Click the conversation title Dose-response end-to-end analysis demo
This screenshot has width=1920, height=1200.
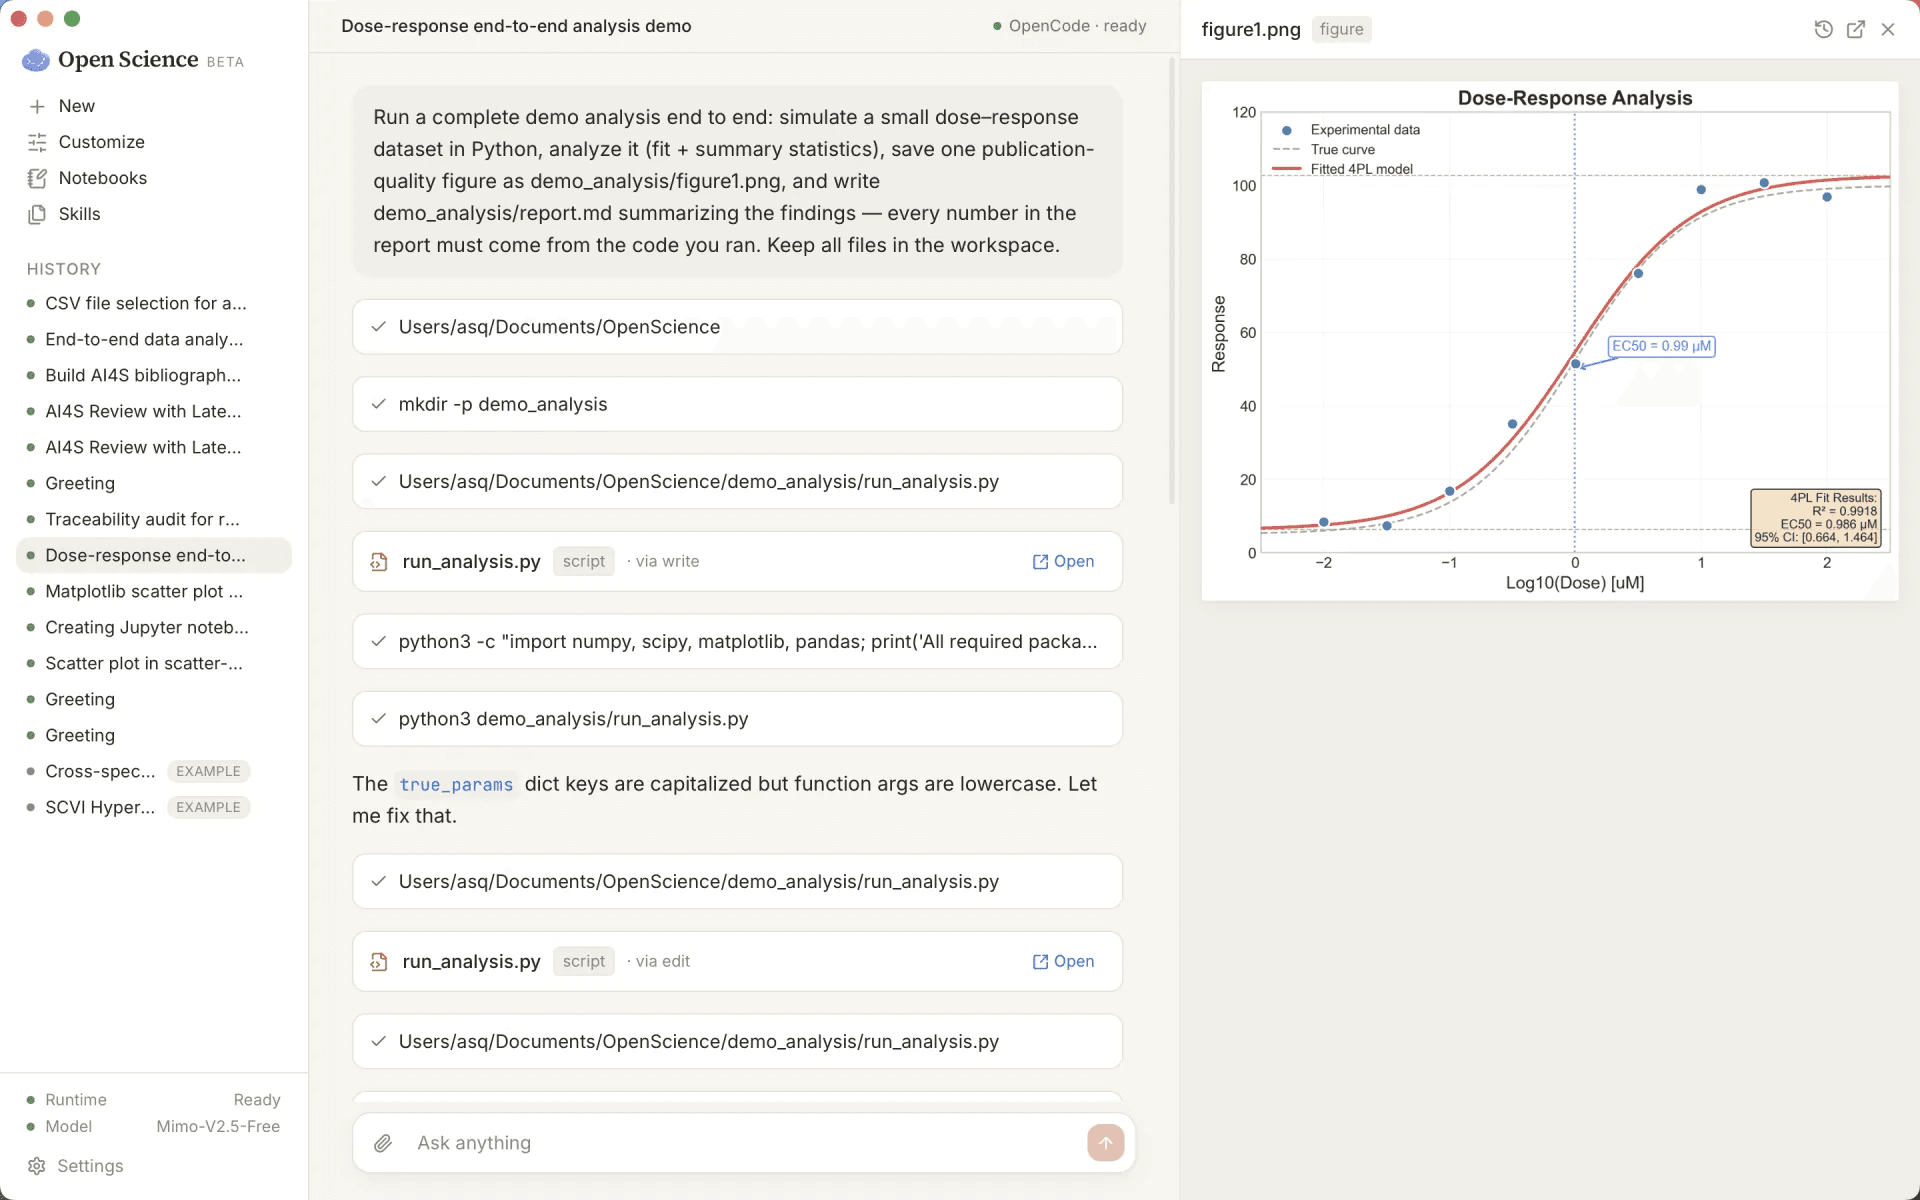516,26
